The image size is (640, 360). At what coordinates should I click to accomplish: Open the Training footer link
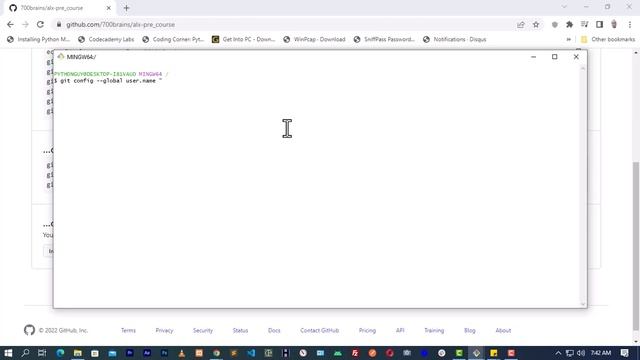[x=434, y=330]
